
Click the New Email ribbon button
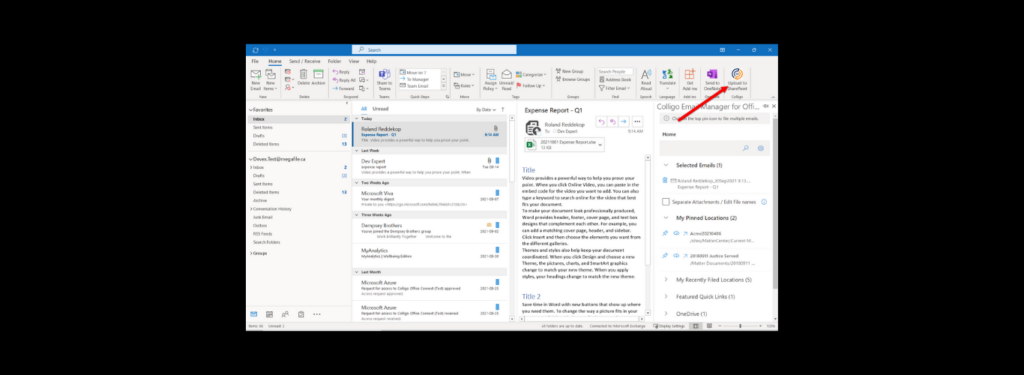[255, 80]
